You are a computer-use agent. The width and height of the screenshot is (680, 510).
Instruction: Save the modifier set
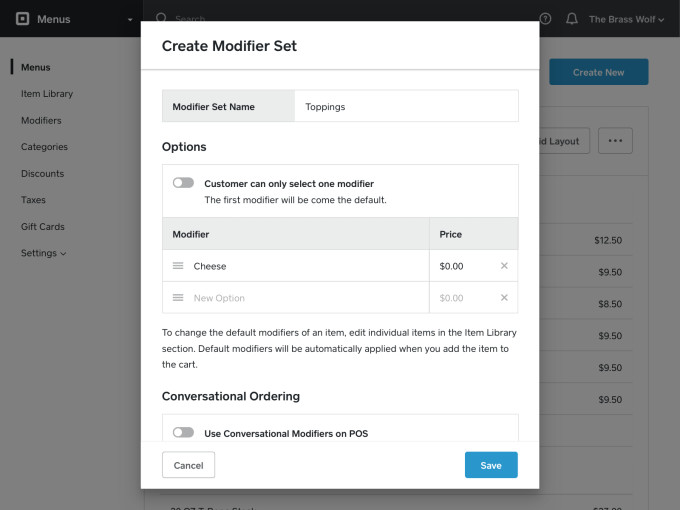point(491,465)
